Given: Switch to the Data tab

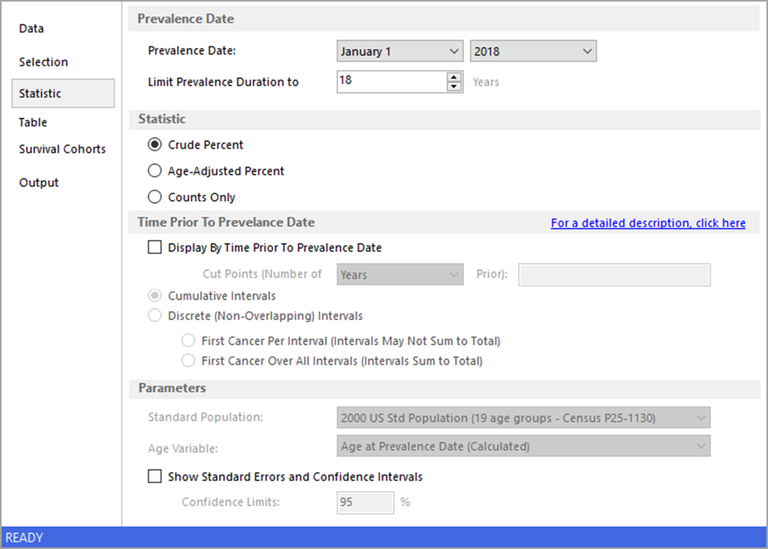Looking at the screenshot, I should 32,29.
